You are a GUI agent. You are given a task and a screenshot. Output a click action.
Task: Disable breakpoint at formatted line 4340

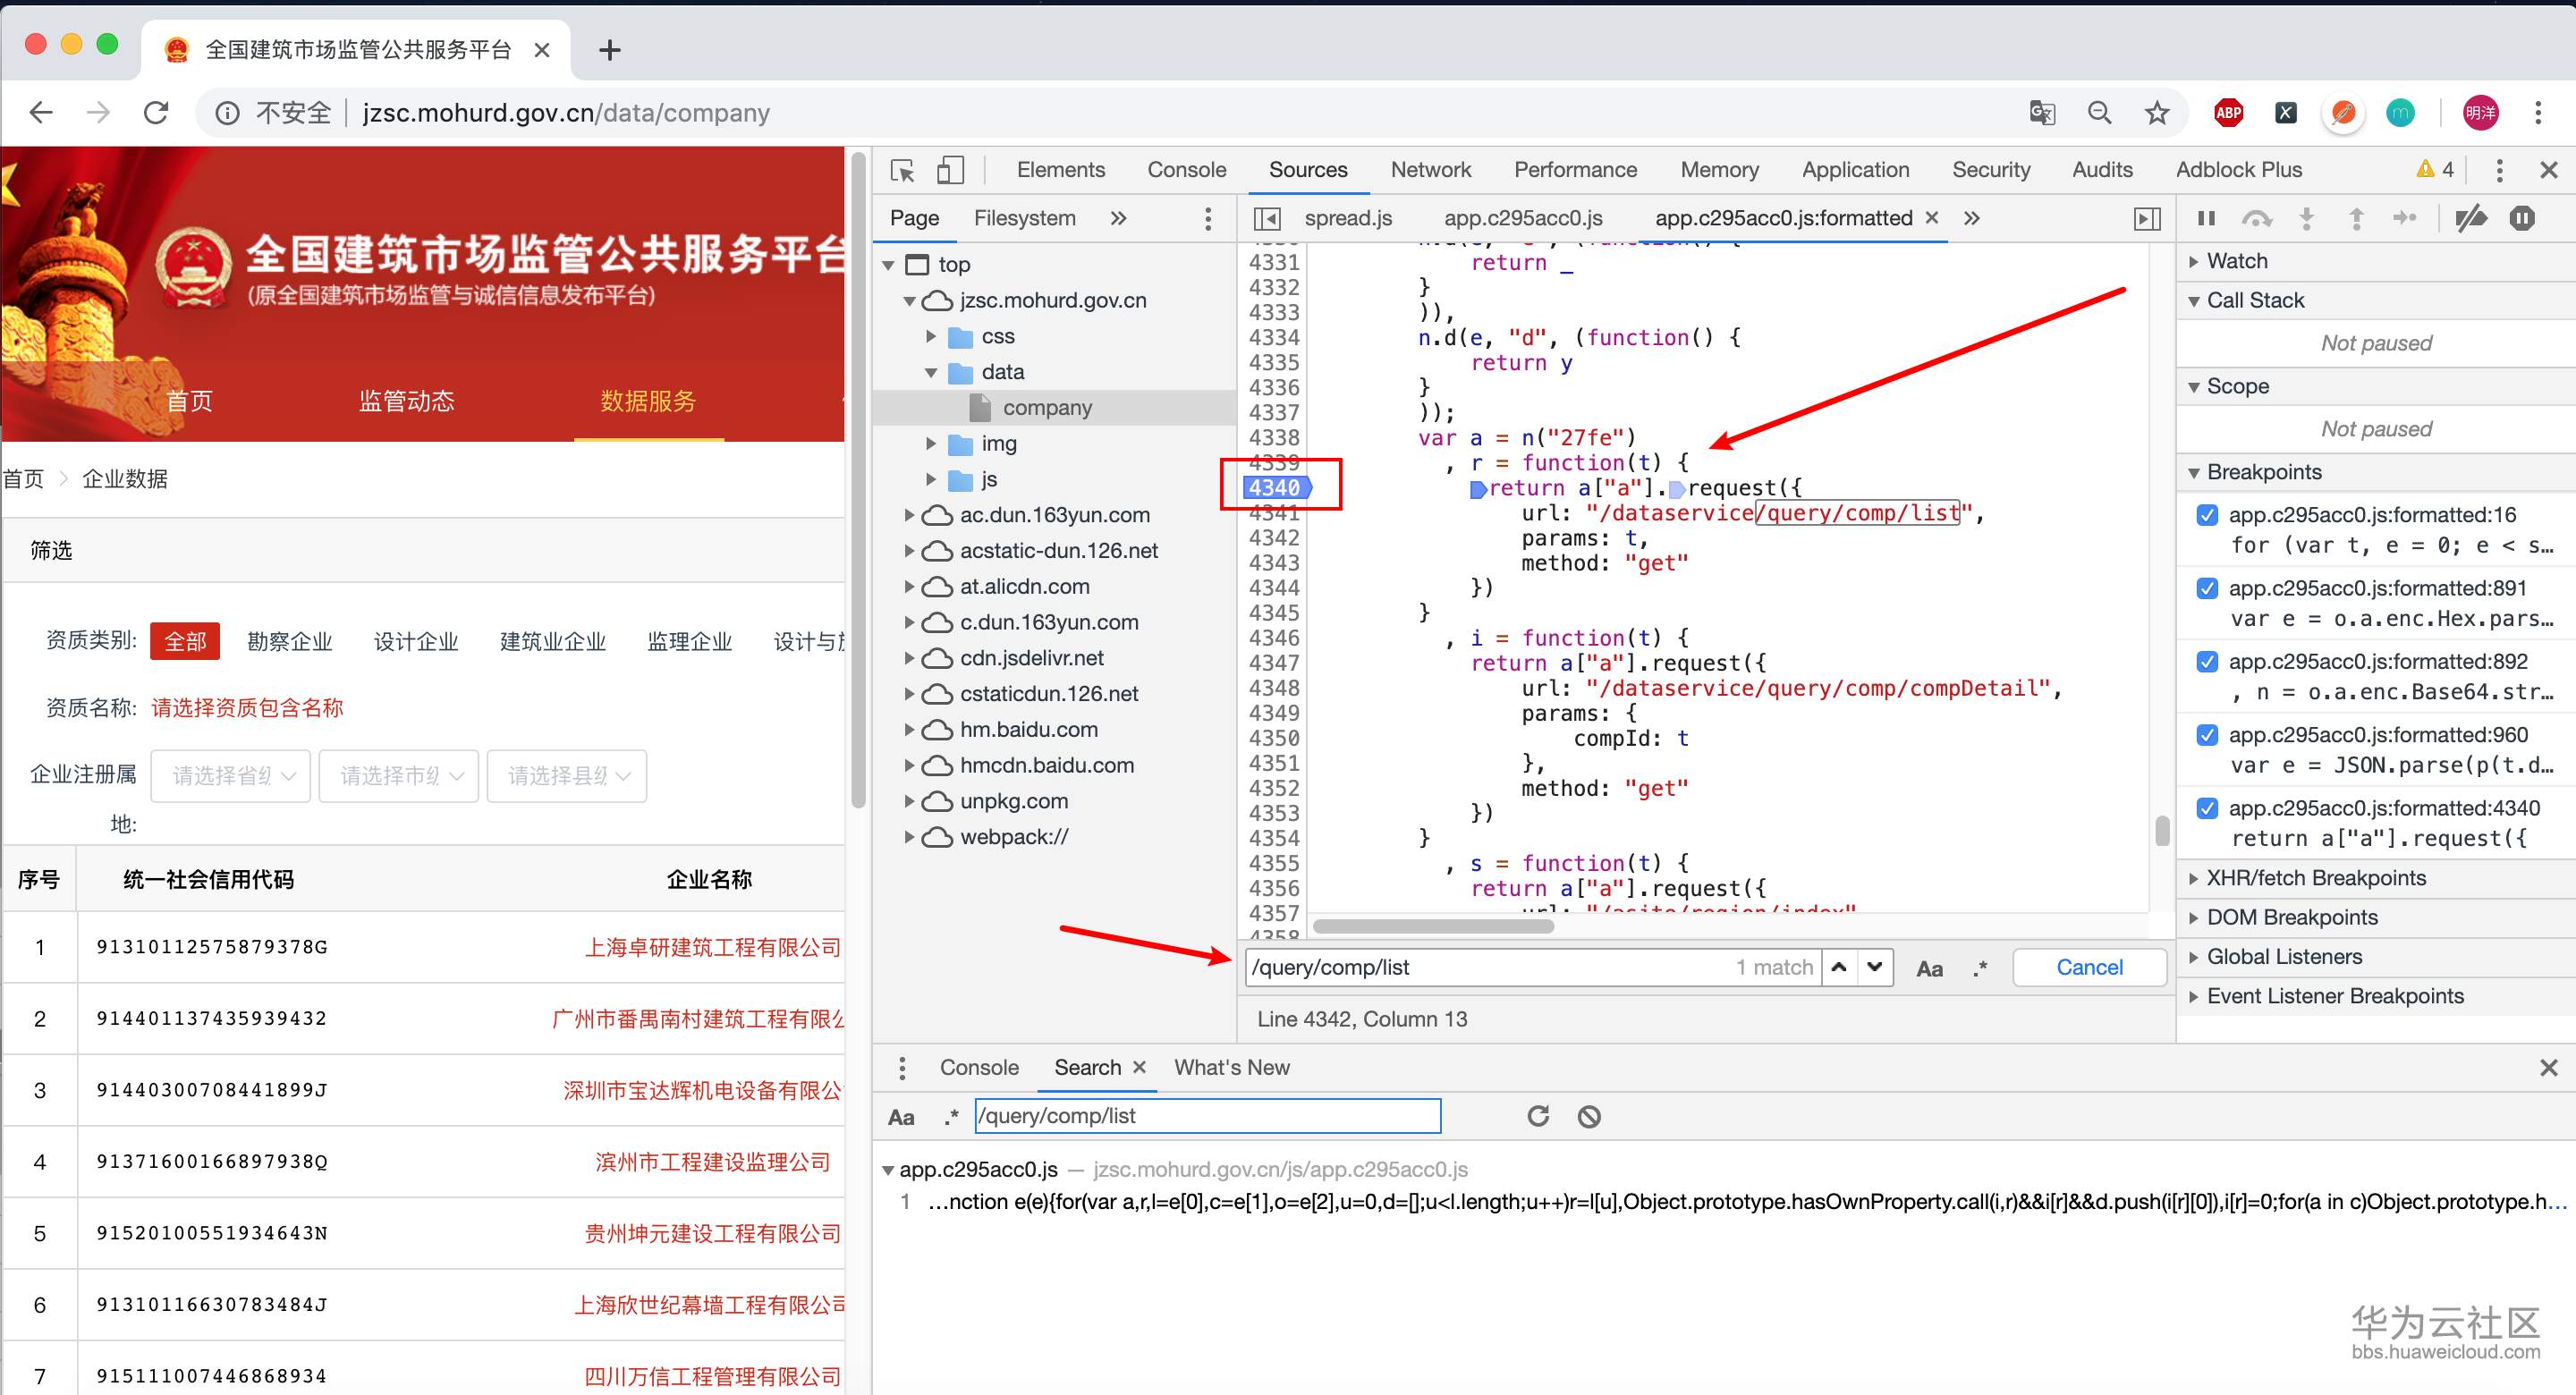[x=2207, y=808]
